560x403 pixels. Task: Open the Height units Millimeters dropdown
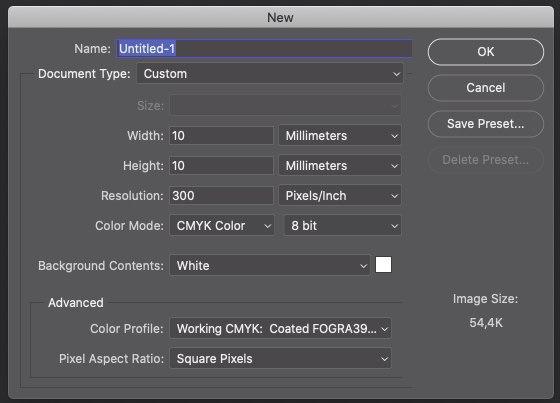tap(340, 166)
